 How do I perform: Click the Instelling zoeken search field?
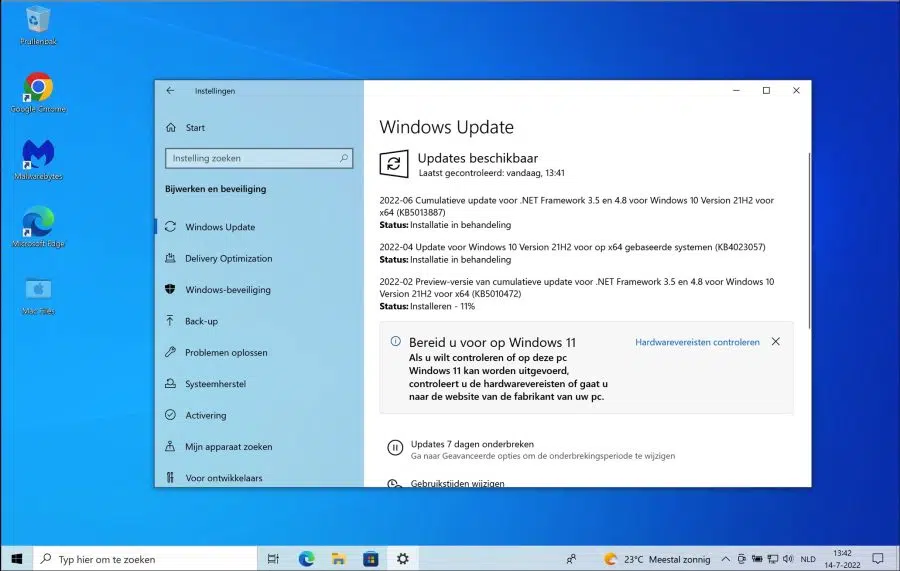[259, 158]
